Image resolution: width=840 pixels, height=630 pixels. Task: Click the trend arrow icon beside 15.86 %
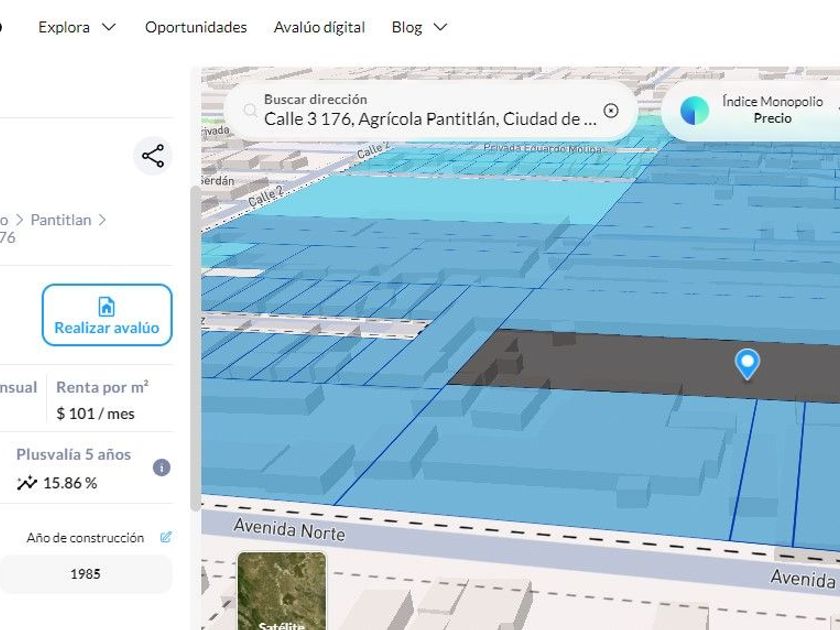(27, 483)
